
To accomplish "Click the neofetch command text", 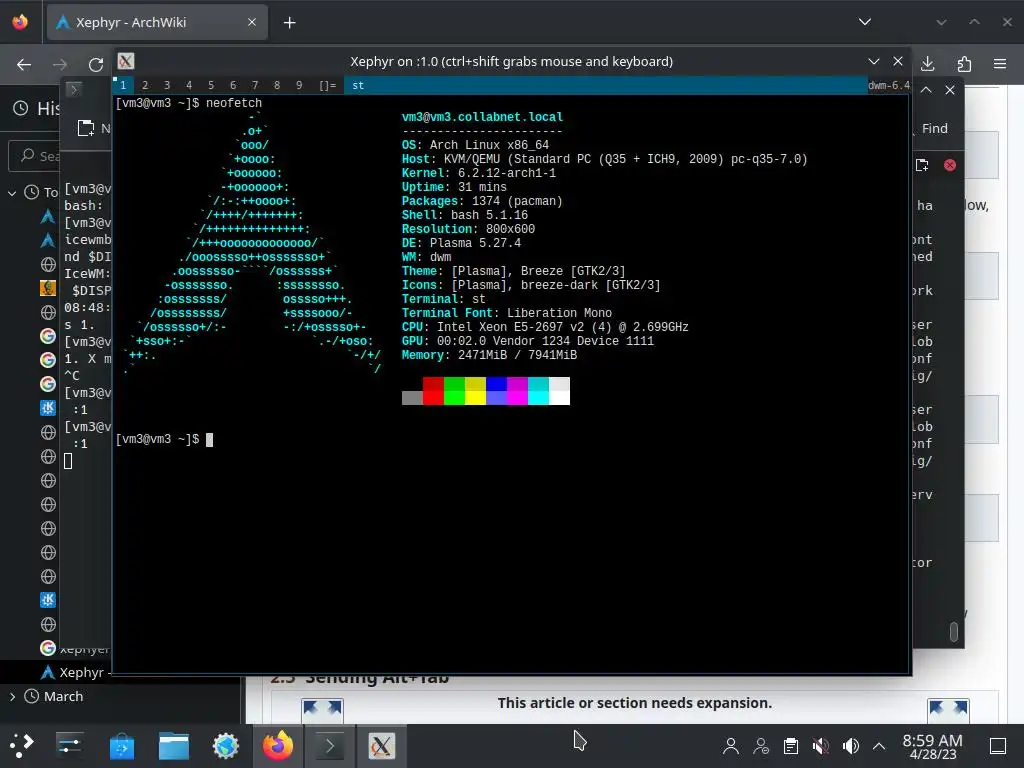I will [x=234, y=103].
